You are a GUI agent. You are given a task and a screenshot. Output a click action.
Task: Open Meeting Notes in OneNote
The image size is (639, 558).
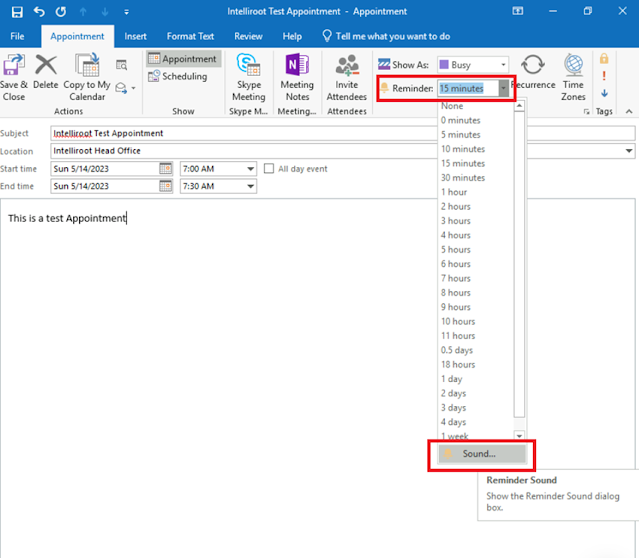[297, 77]
